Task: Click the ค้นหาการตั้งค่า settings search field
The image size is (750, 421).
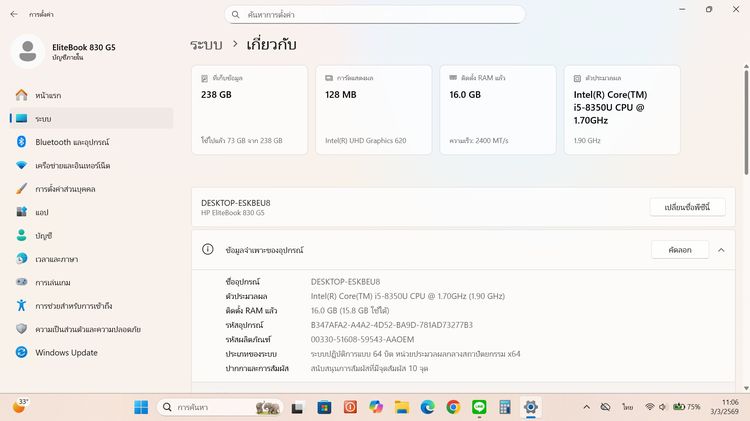Action: (375, 14)
